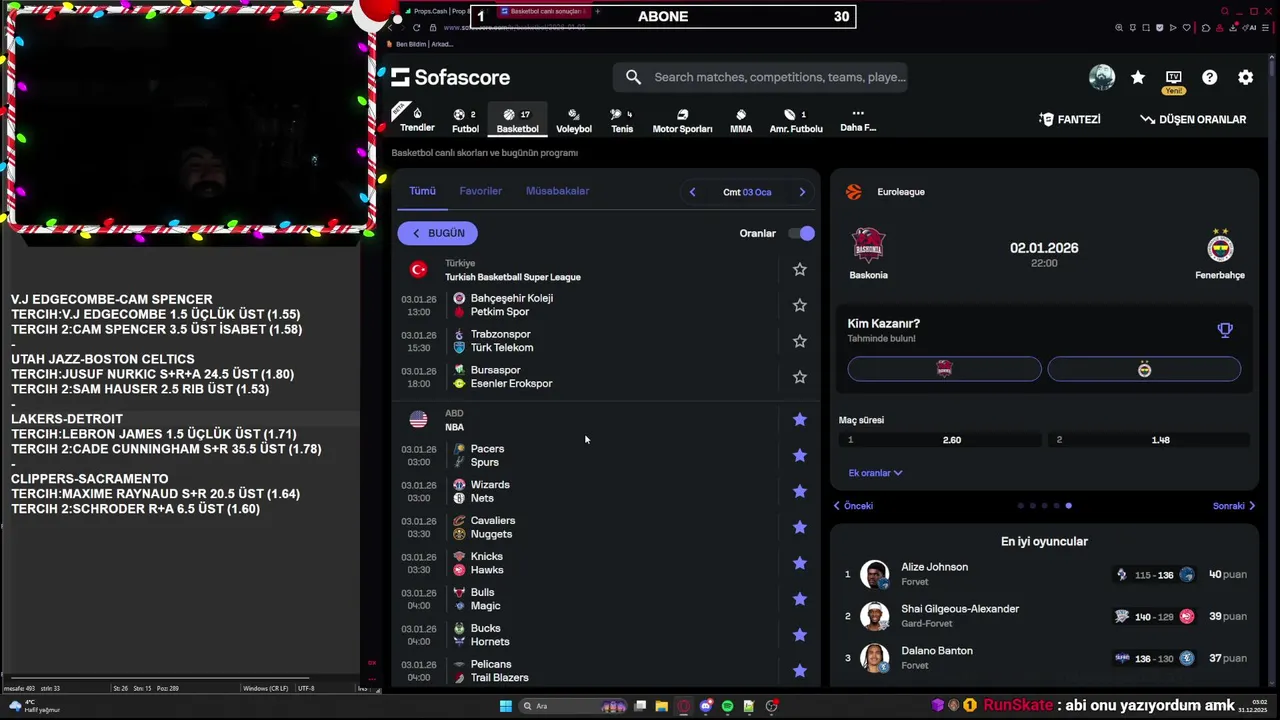Unstar the Pacers vs Spurs match
Viewport: 1280px width, 720px height.
click(800, 456)
